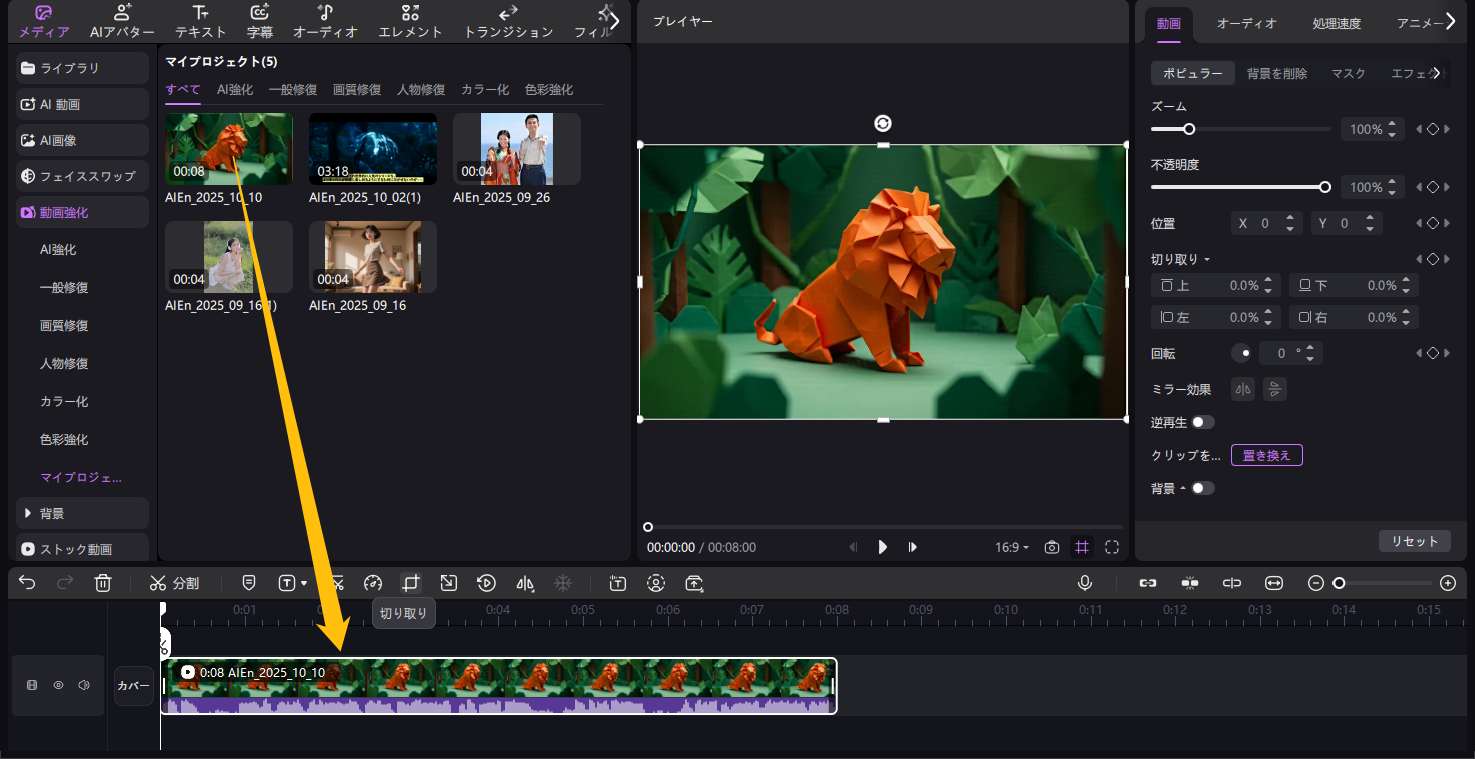Open the 16:9 aspect ratio dropdown
Screen dimensions: 1475x759
tap(1012, 547)
